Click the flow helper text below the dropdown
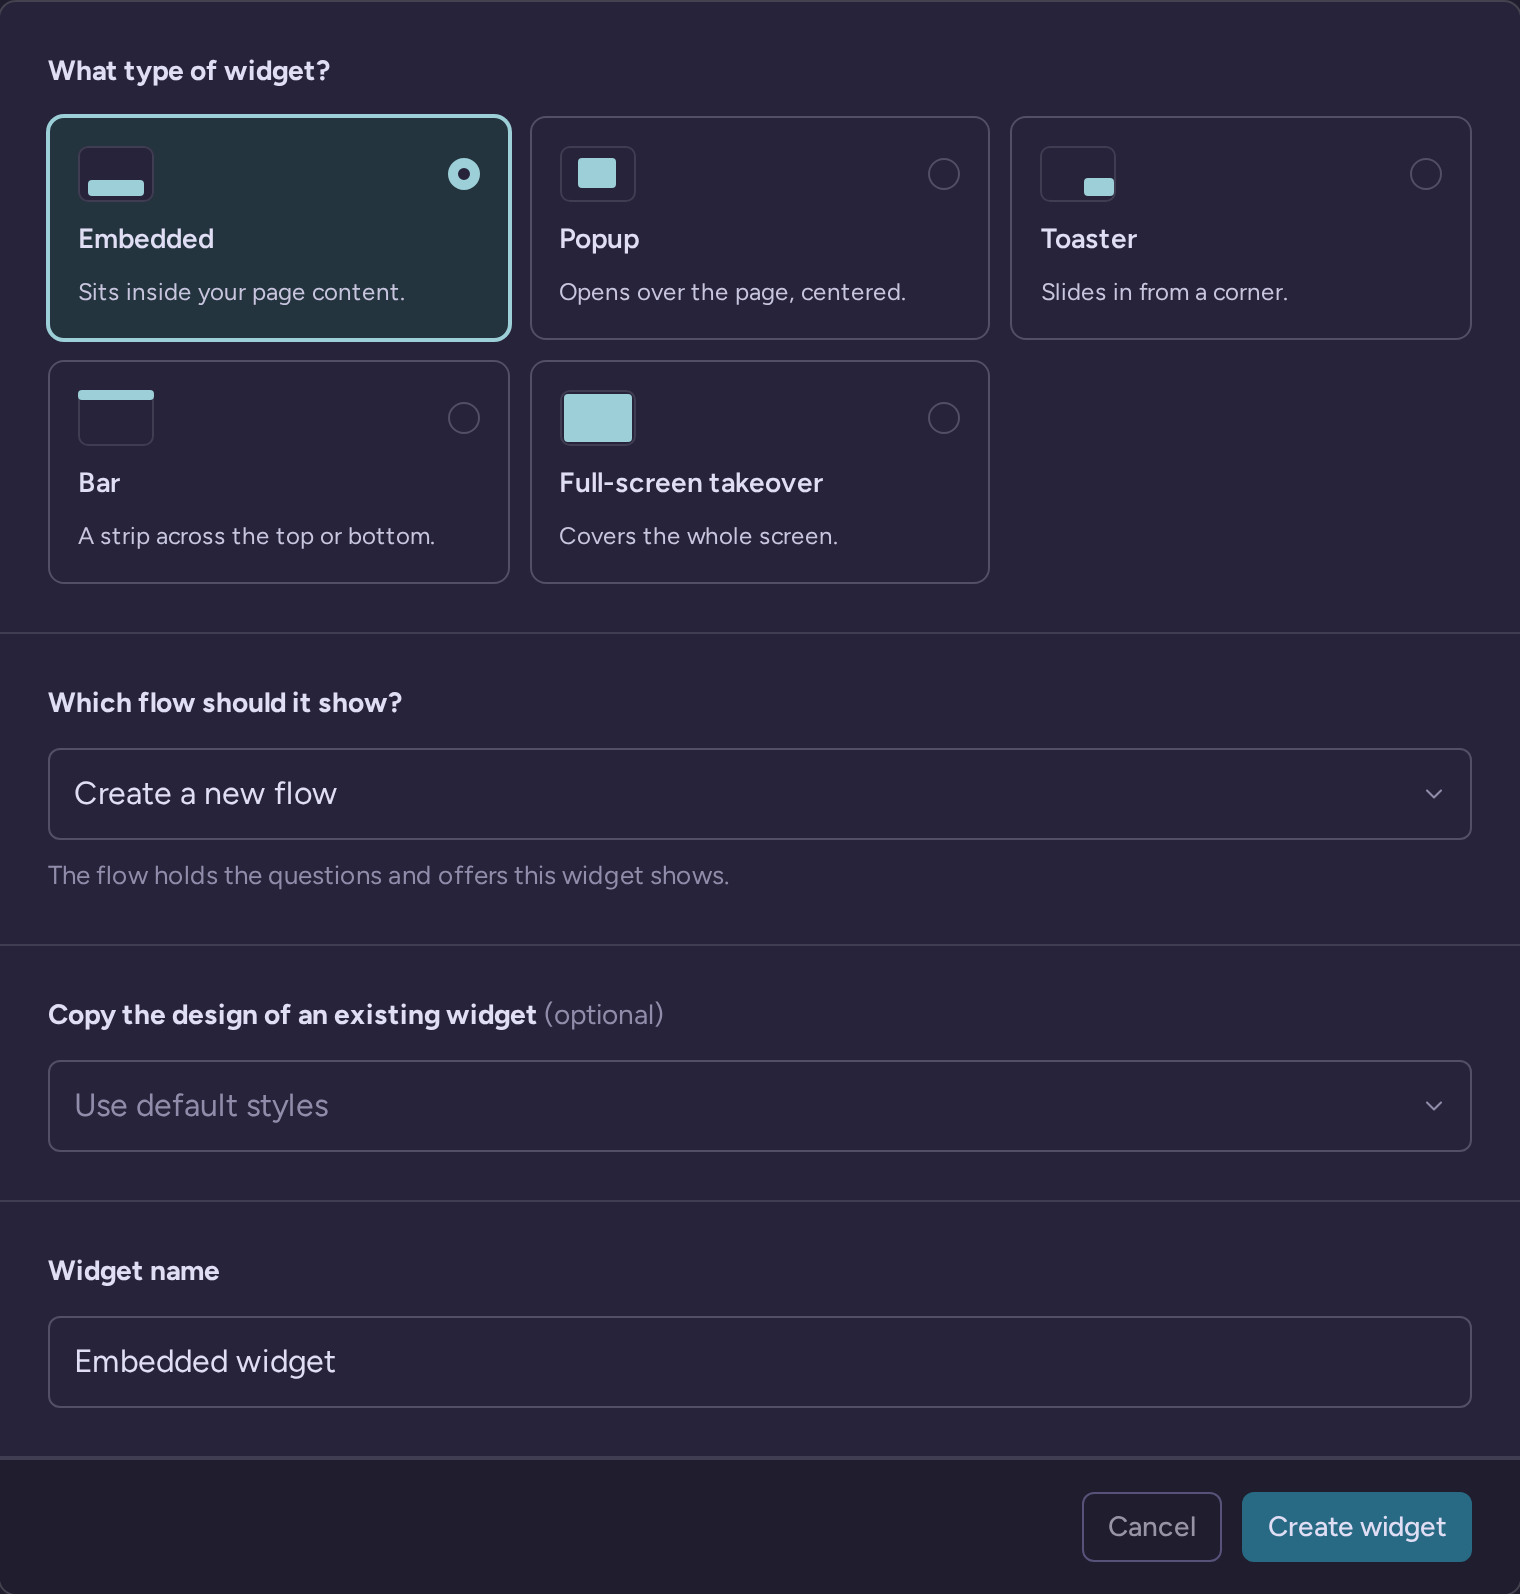 coord(389,875)
